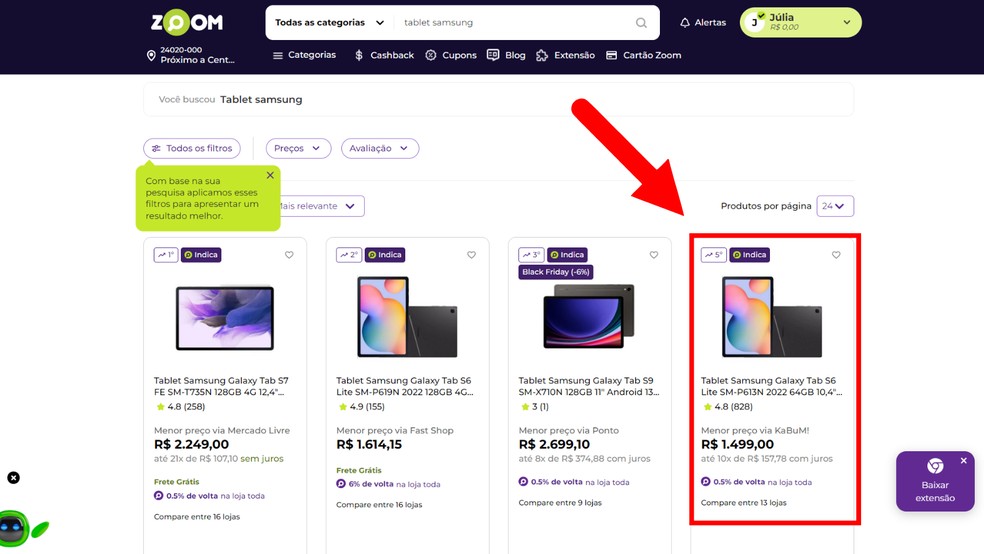Expand the Preços filter

298,148
